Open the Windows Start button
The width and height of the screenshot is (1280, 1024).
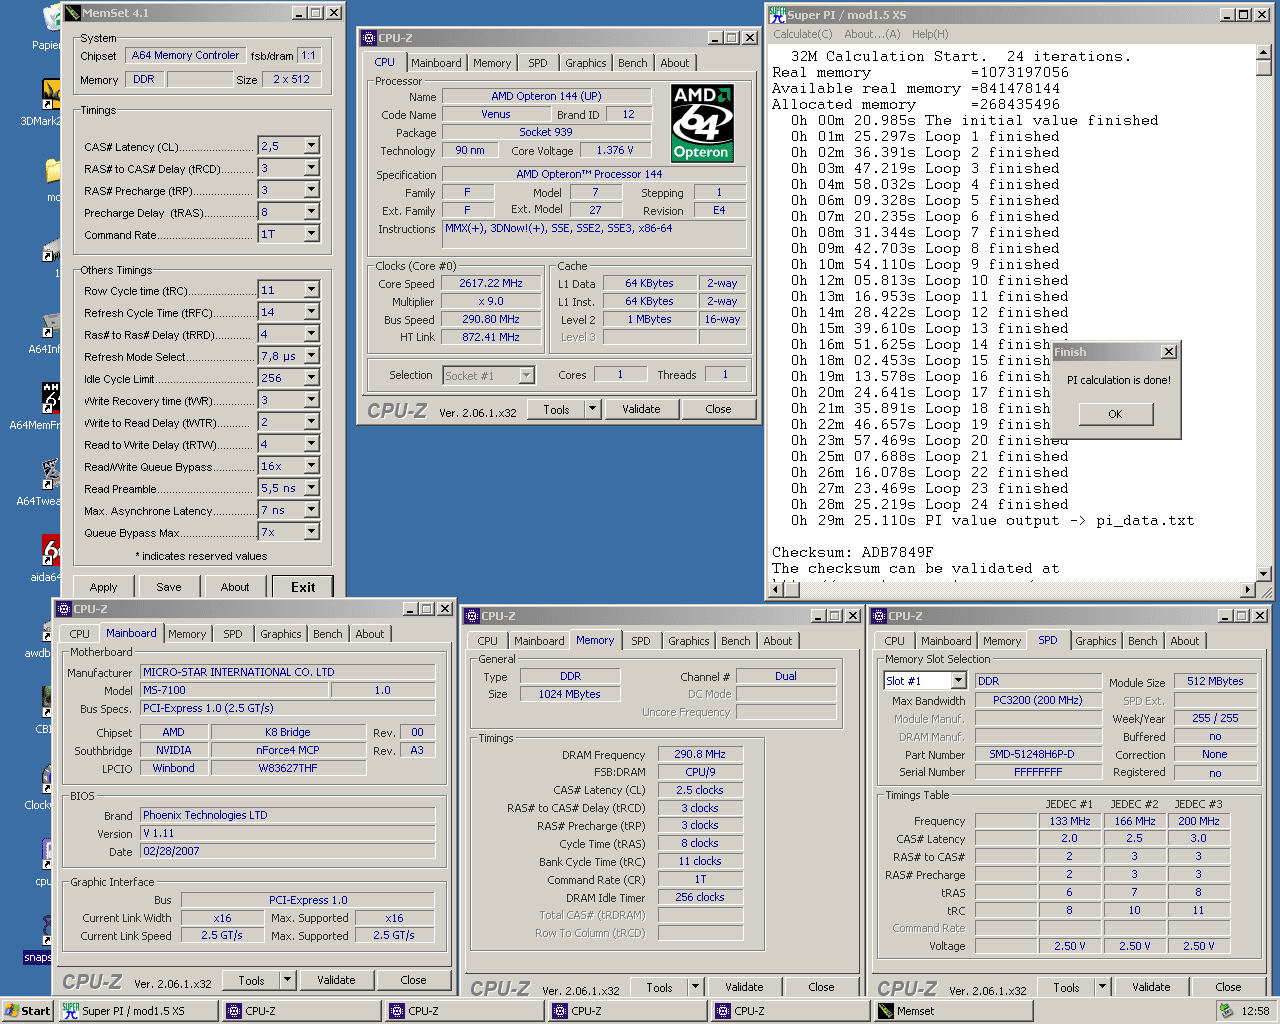[x=28, y=1011]
